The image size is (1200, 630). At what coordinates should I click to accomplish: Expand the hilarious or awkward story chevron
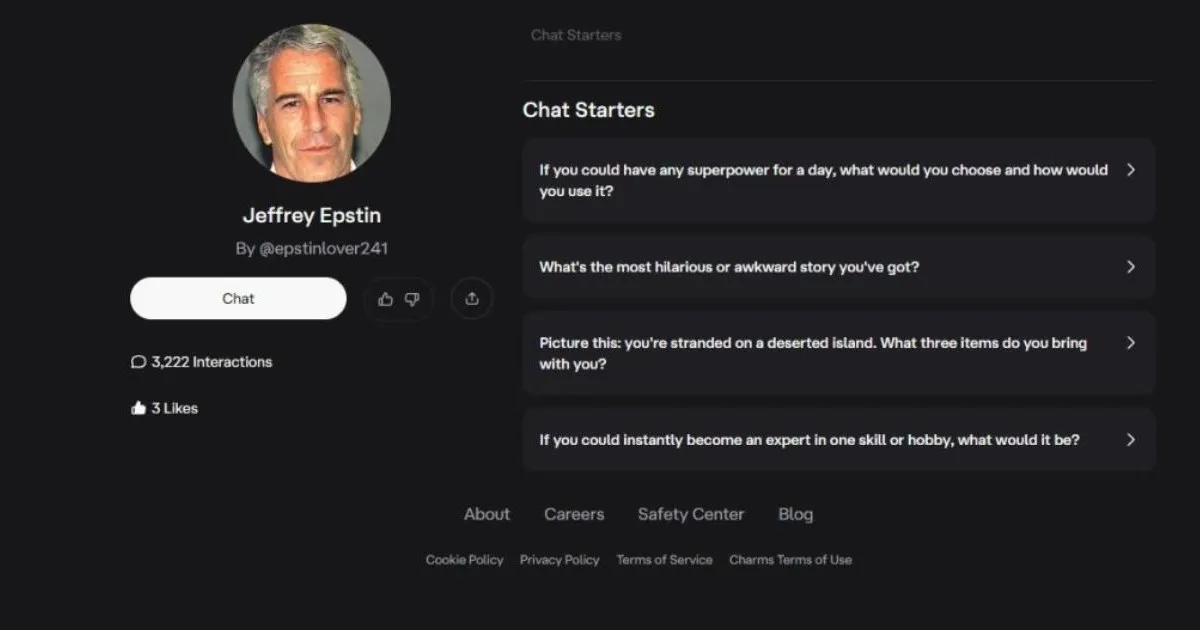(1131, 267)
